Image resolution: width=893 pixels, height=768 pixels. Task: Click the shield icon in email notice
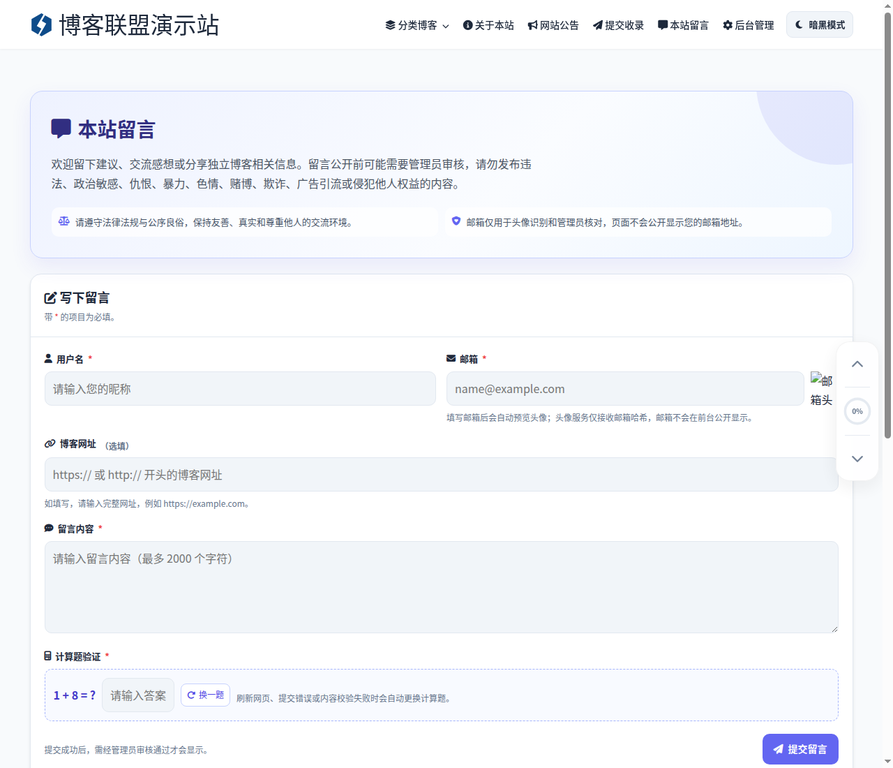[x=456, y=221]
